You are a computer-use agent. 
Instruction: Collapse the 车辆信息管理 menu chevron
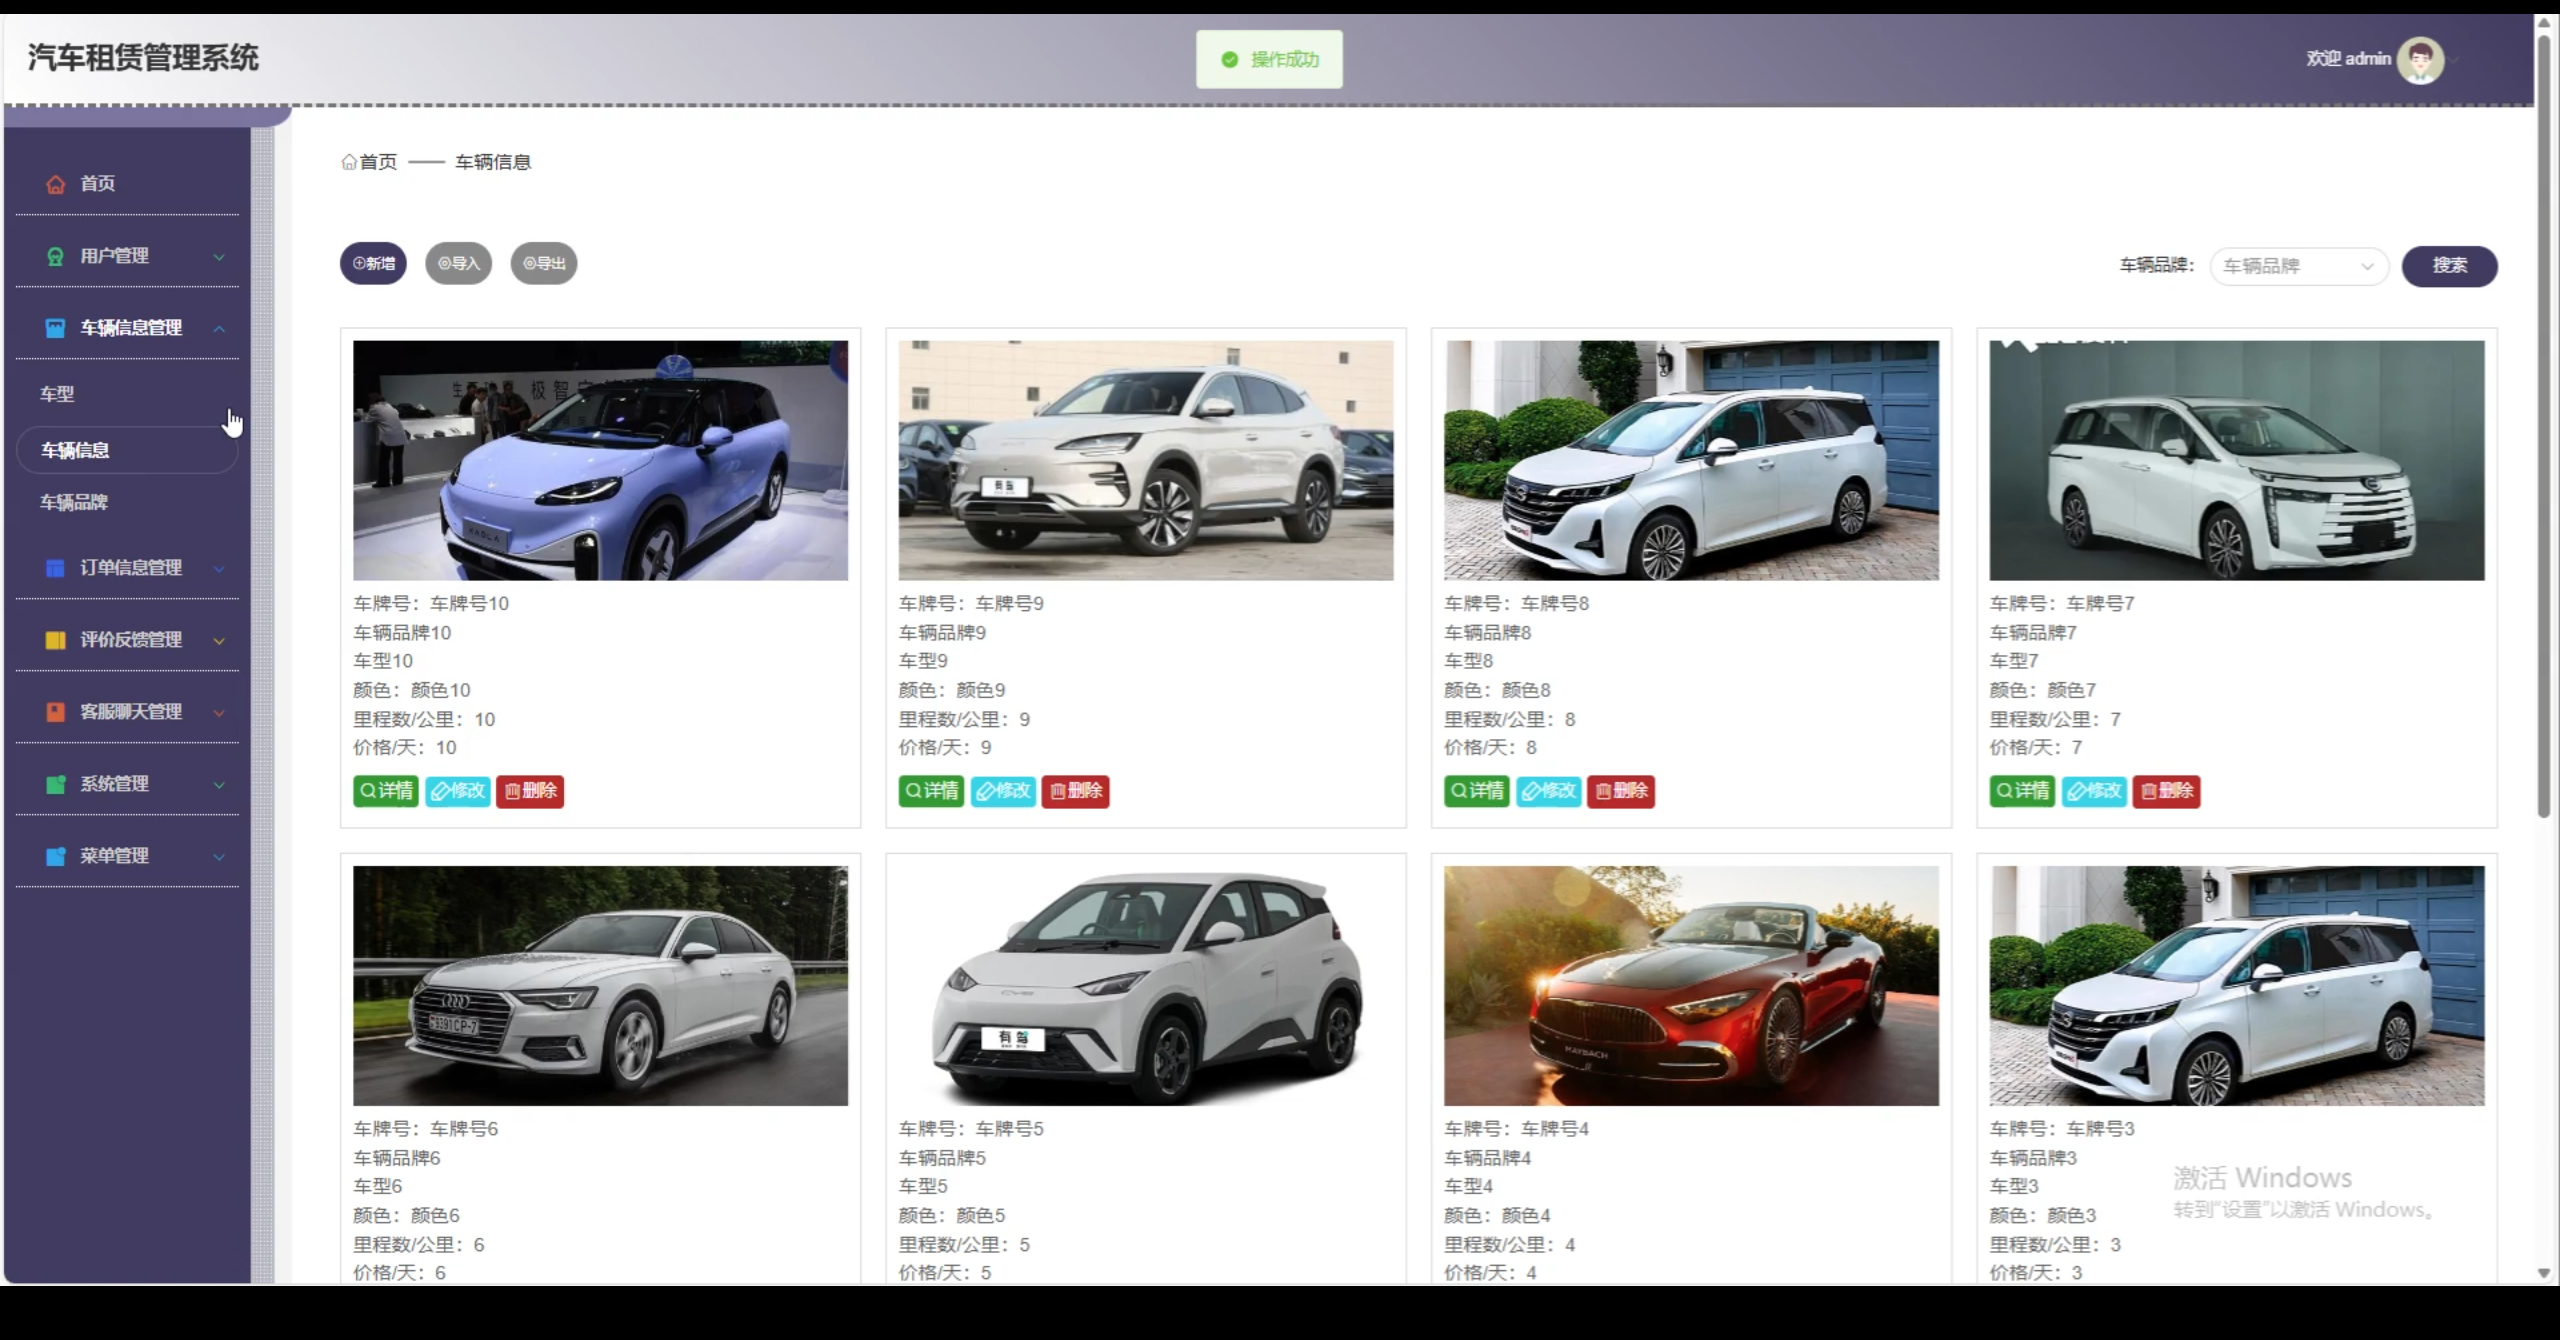tap(219, 329)
